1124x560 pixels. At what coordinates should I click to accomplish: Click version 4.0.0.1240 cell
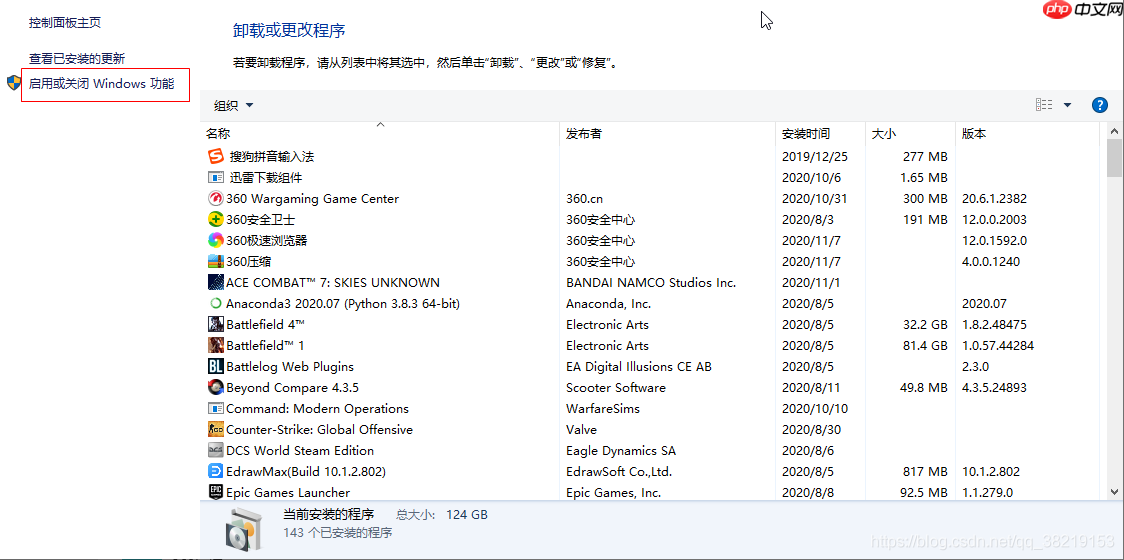[991, 262]
